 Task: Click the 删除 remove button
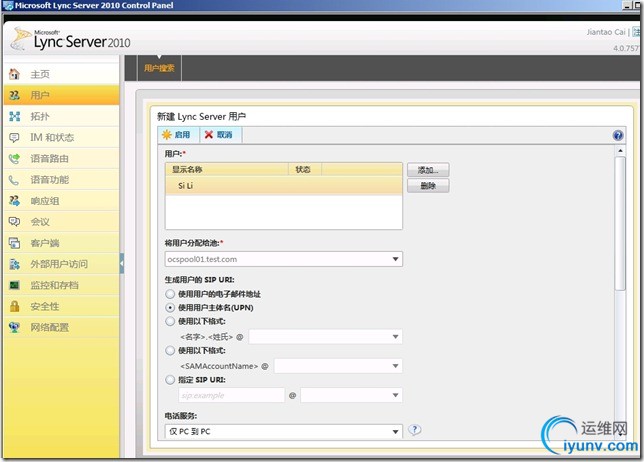point(428,186)
